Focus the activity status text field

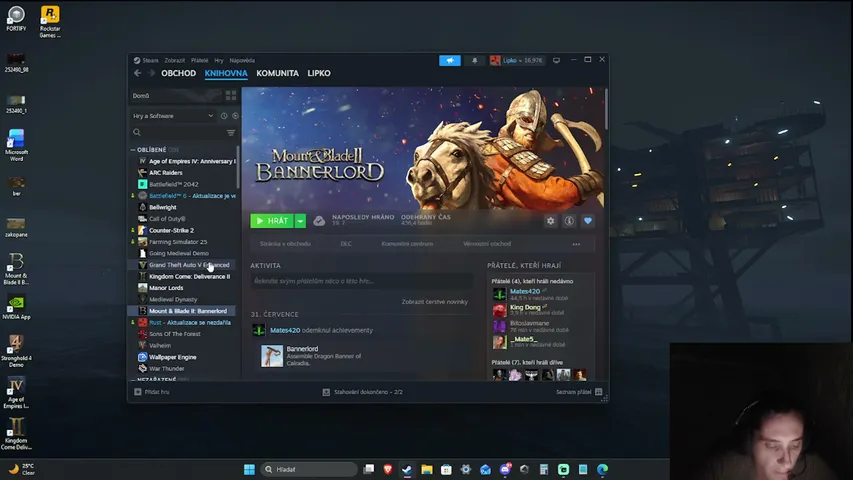(x=361, y=281)
